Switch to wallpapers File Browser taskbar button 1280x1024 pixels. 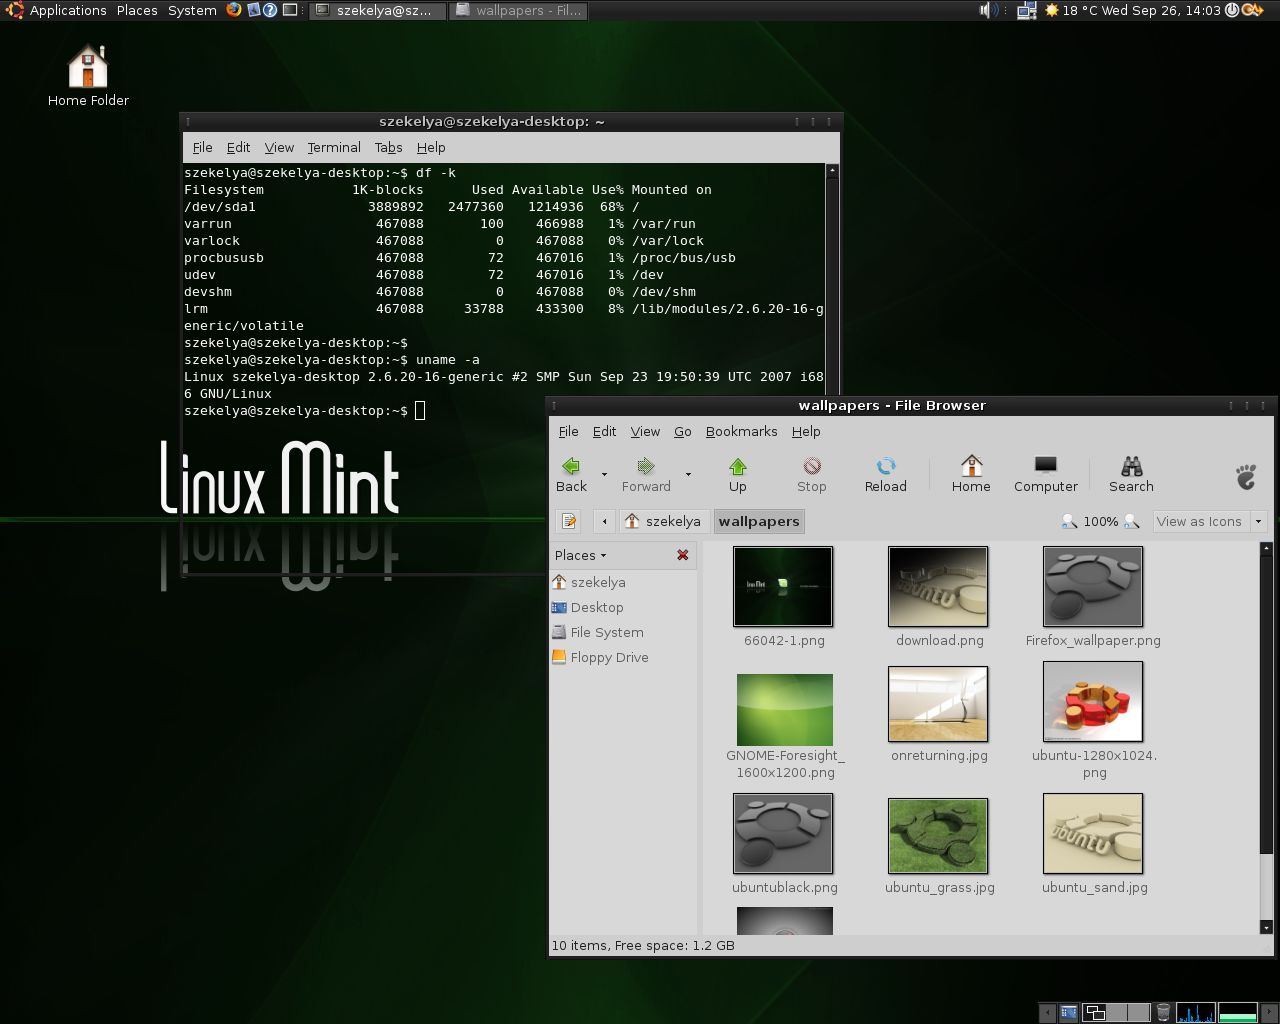[517, 11]
